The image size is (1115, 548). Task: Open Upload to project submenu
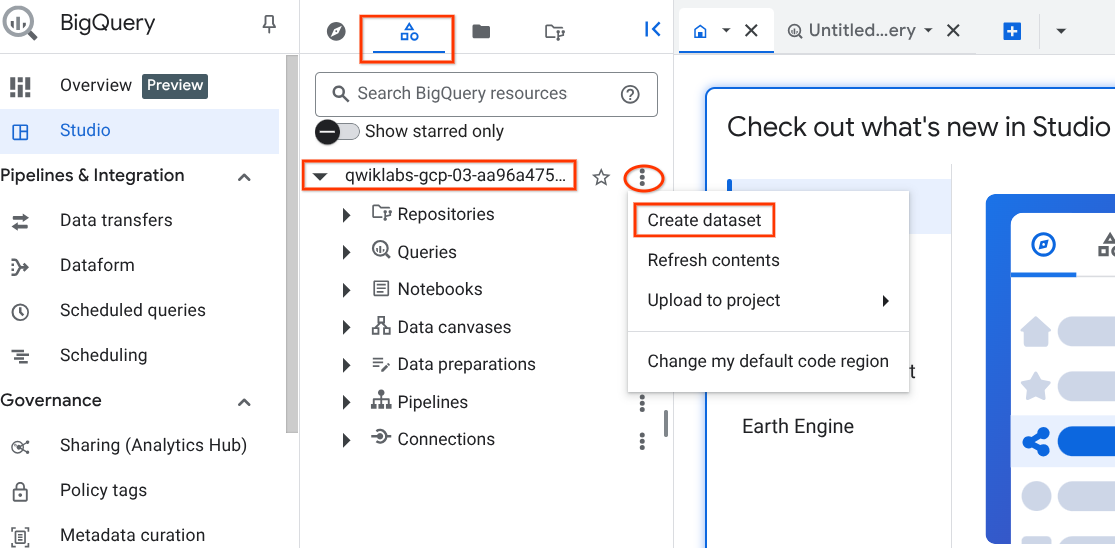pyautogui.click(x=768, y=301)
